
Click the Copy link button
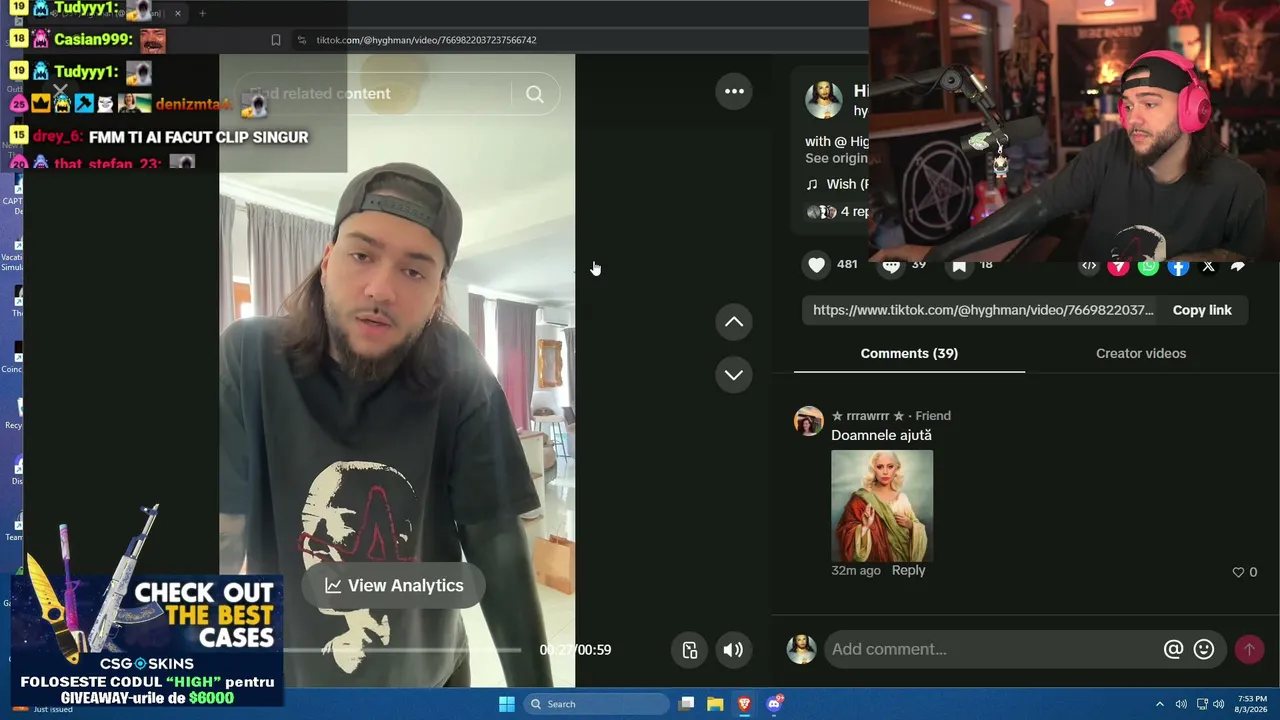click(x=1202, y=310)
